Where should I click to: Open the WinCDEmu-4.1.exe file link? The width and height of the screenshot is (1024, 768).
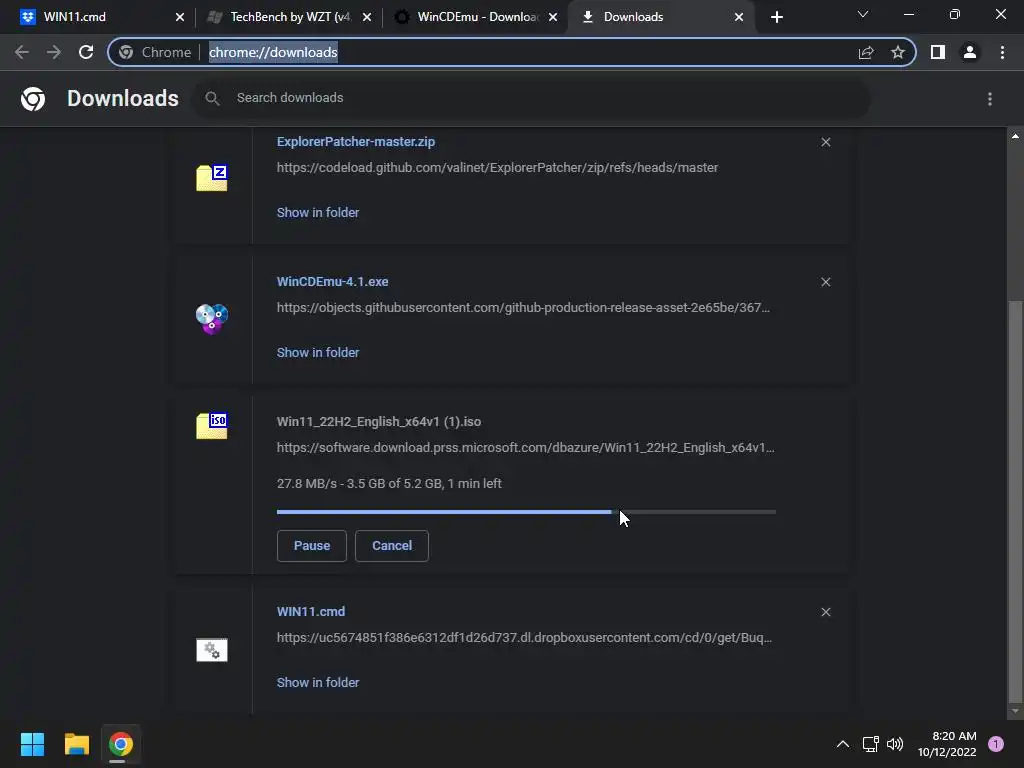tap(332, 282)
